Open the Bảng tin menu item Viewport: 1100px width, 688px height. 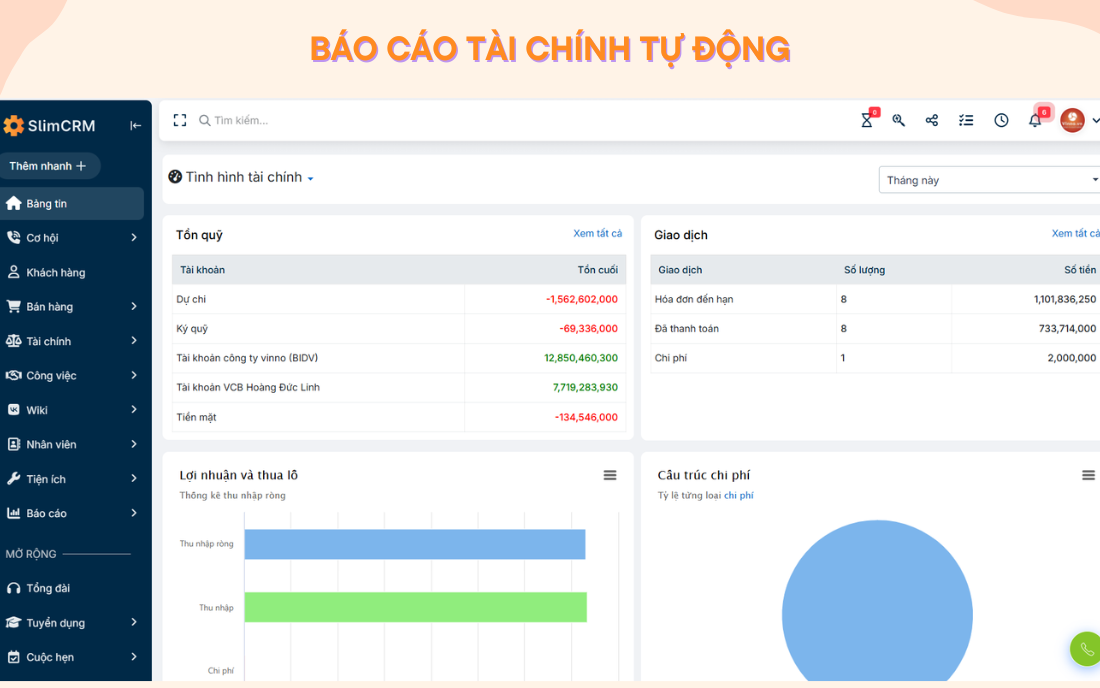47,203
